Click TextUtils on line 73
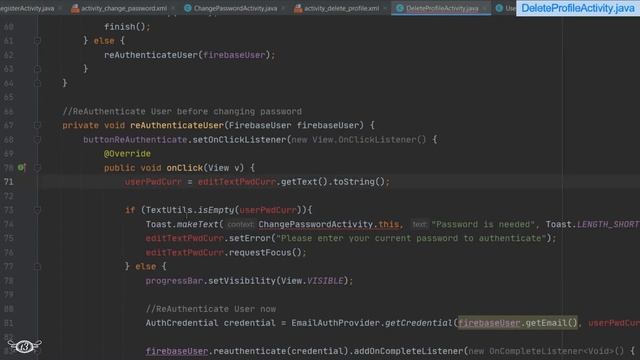640x360 pixels. (169, 210)
